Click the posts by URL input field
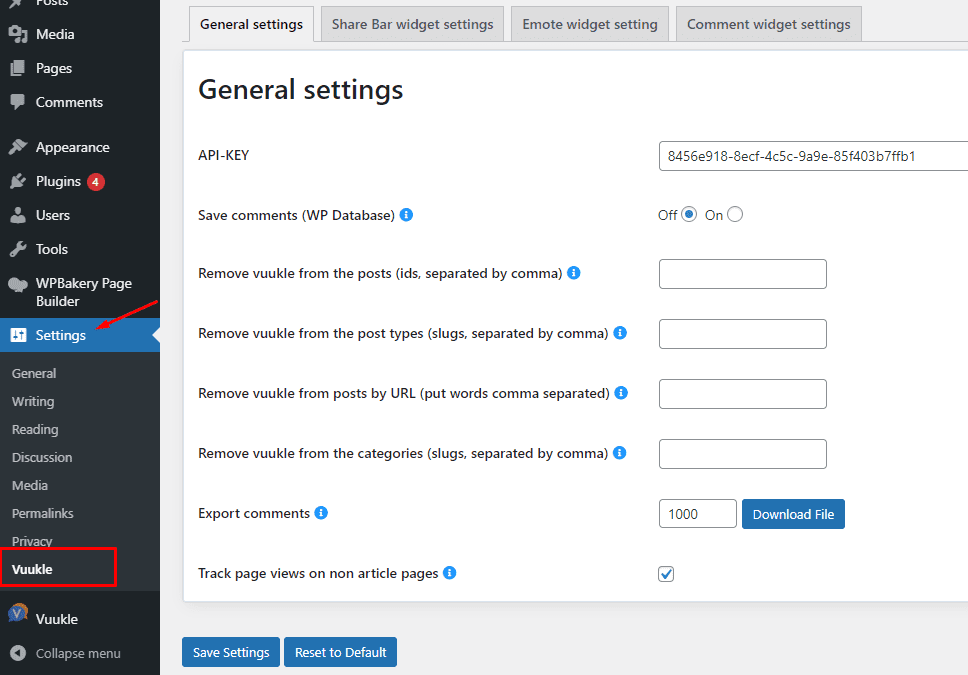 [743, 393]
